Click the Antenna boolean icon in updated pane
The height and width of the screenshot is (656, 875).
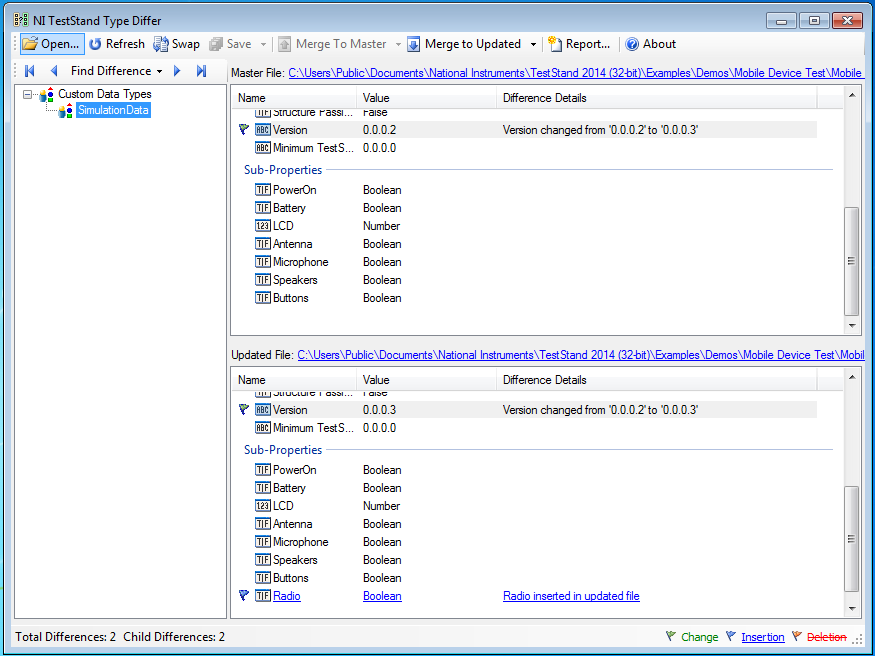[x=263, y=524]
